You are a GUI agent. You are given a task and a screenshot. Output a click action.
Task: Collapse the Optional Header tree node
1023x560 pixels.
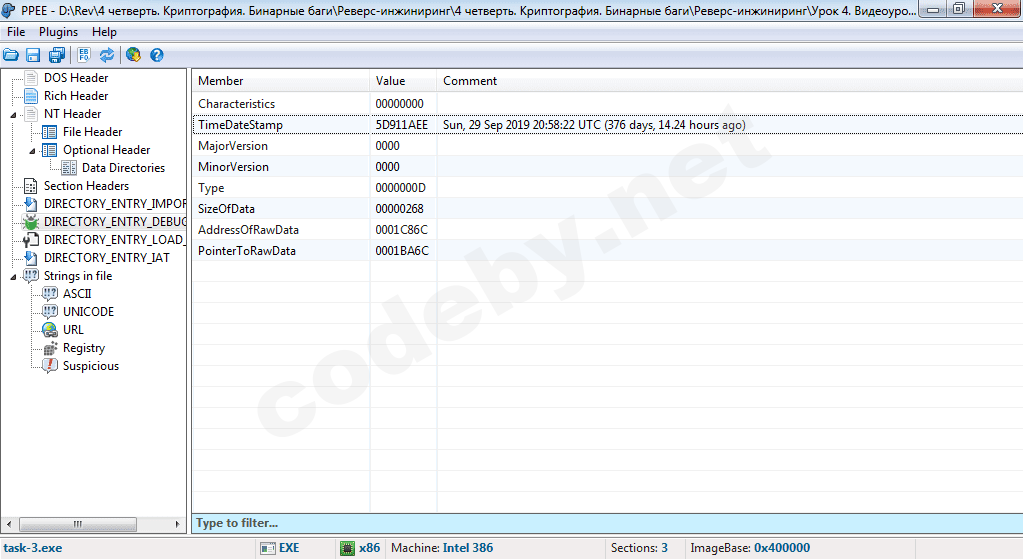click(33, 151)
